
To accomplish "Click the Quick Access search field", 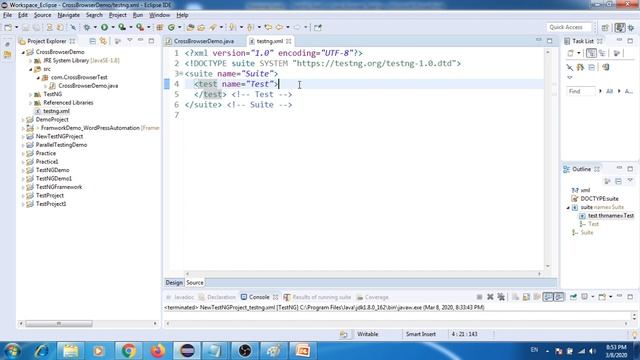I will [x=568, y=27].
